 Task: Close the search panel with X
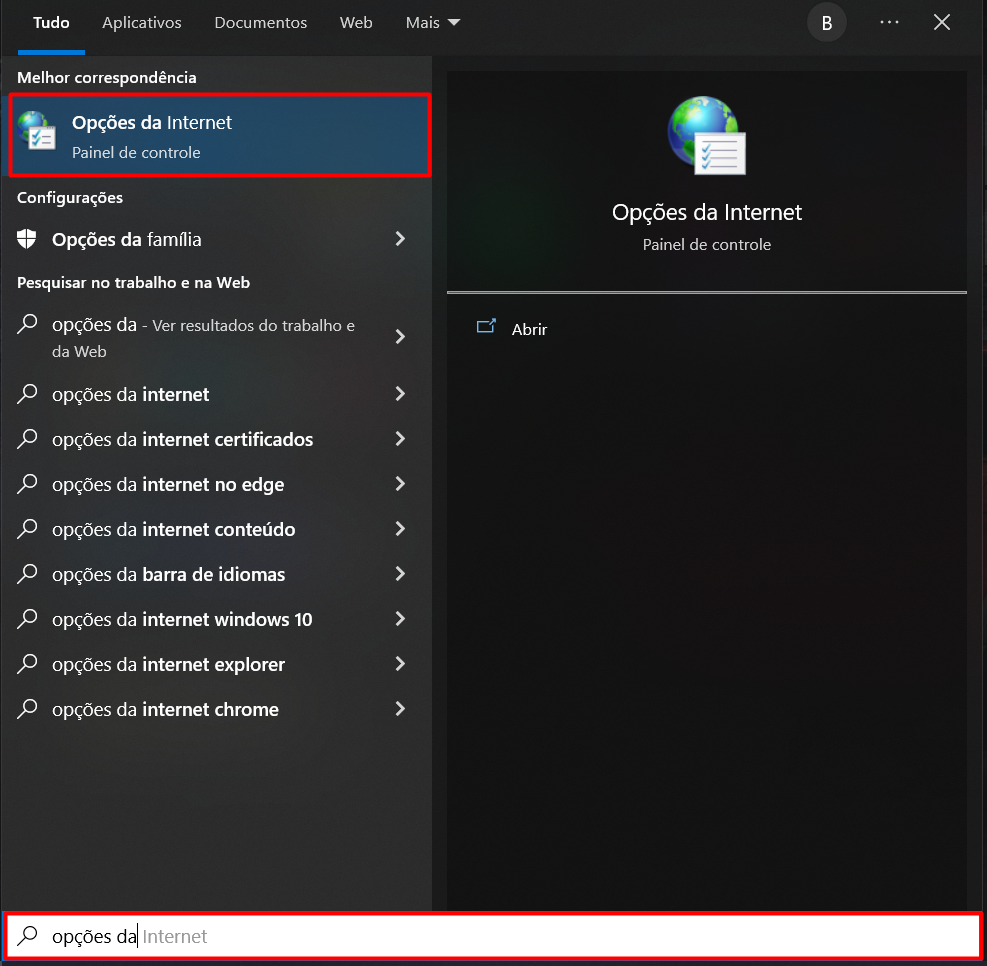pos(942,23)
